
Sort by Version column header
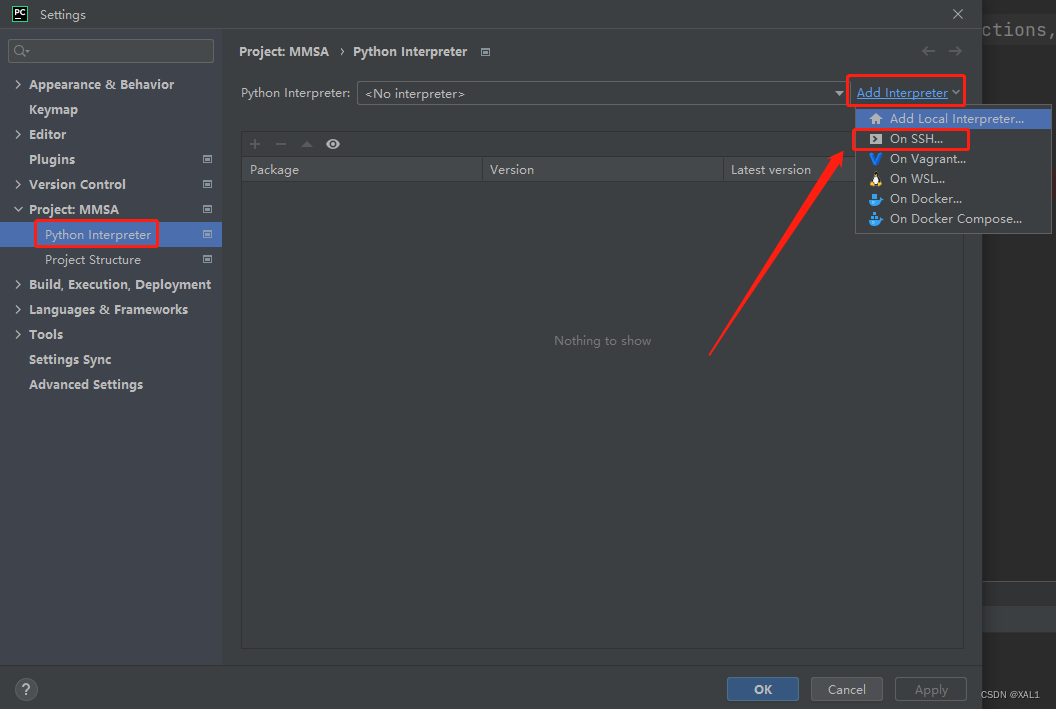pos(603,170)
